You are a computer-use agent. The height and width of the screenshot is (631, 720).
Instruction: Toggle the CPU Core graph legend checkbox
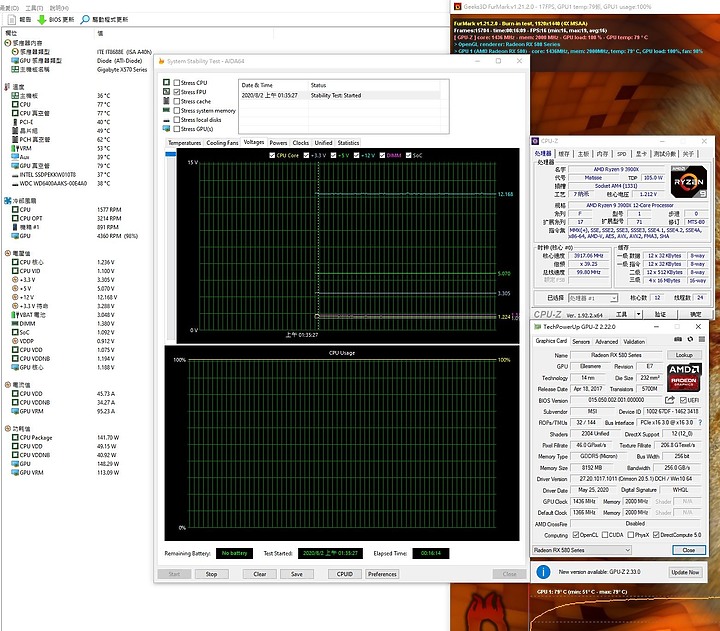point(272,155)
